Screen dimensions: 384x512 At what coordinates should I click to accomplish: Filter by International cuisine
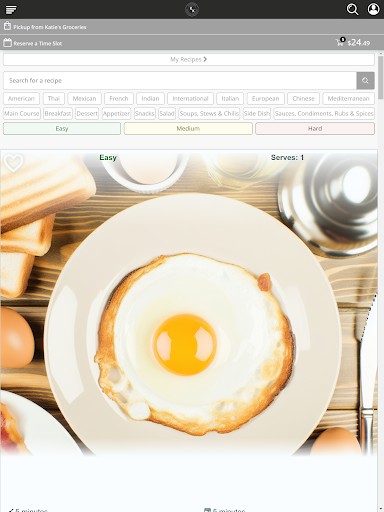[x=190, y=99]
